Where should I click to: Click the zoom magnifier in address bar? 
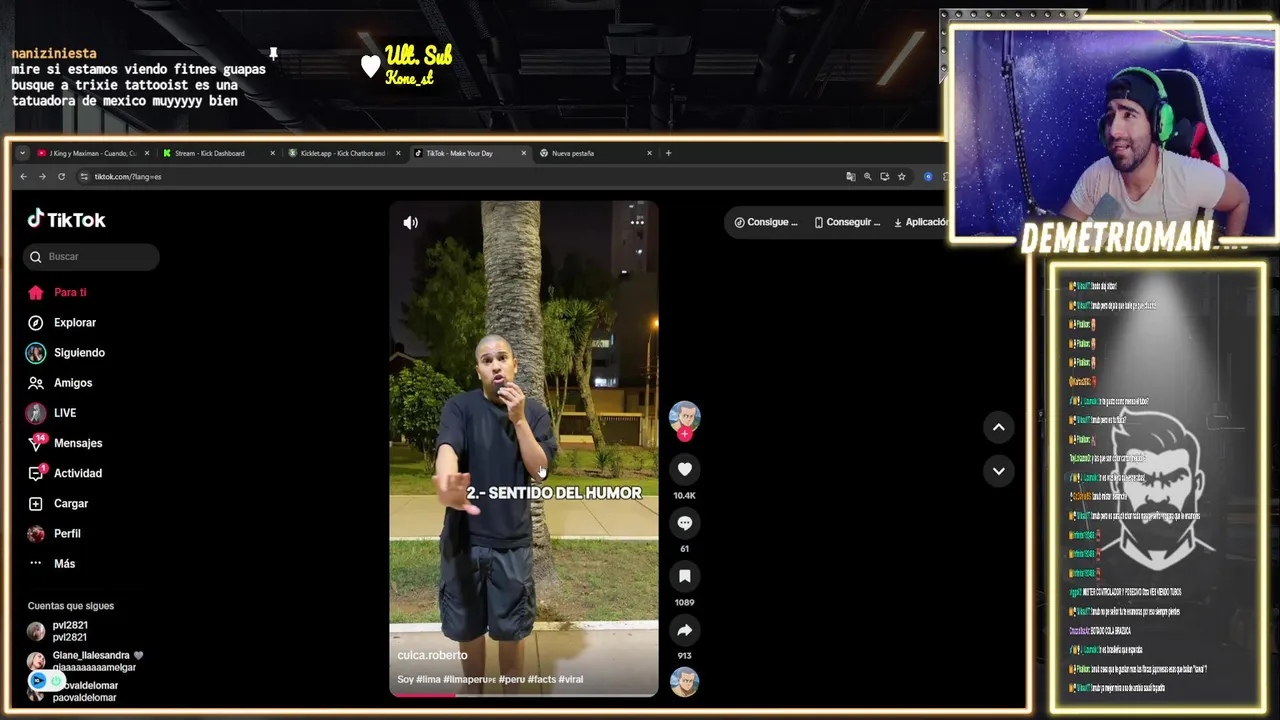click(x=868, y=177)
